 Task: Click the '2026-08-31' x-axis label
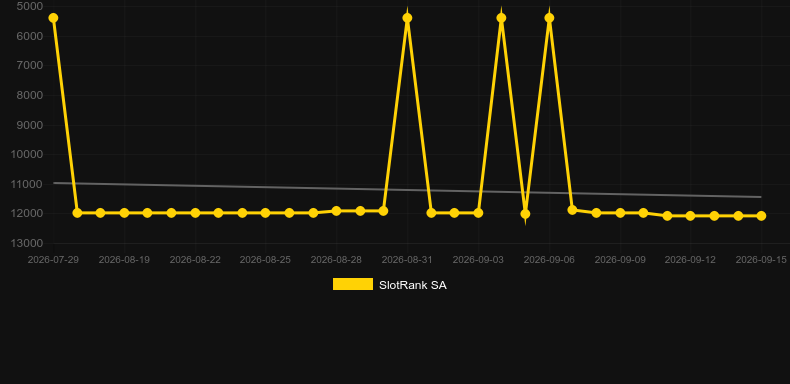tap(407, 260)
